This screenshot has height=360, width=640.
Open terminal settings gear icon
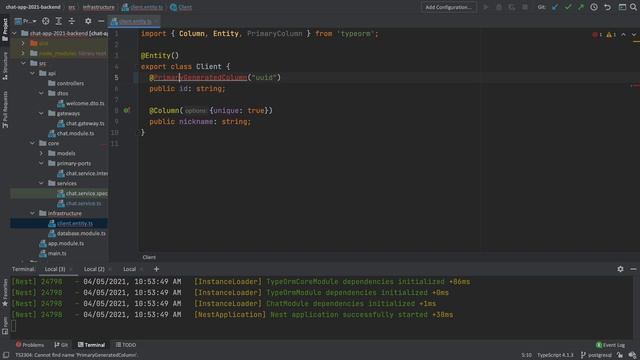pos(620,269)
